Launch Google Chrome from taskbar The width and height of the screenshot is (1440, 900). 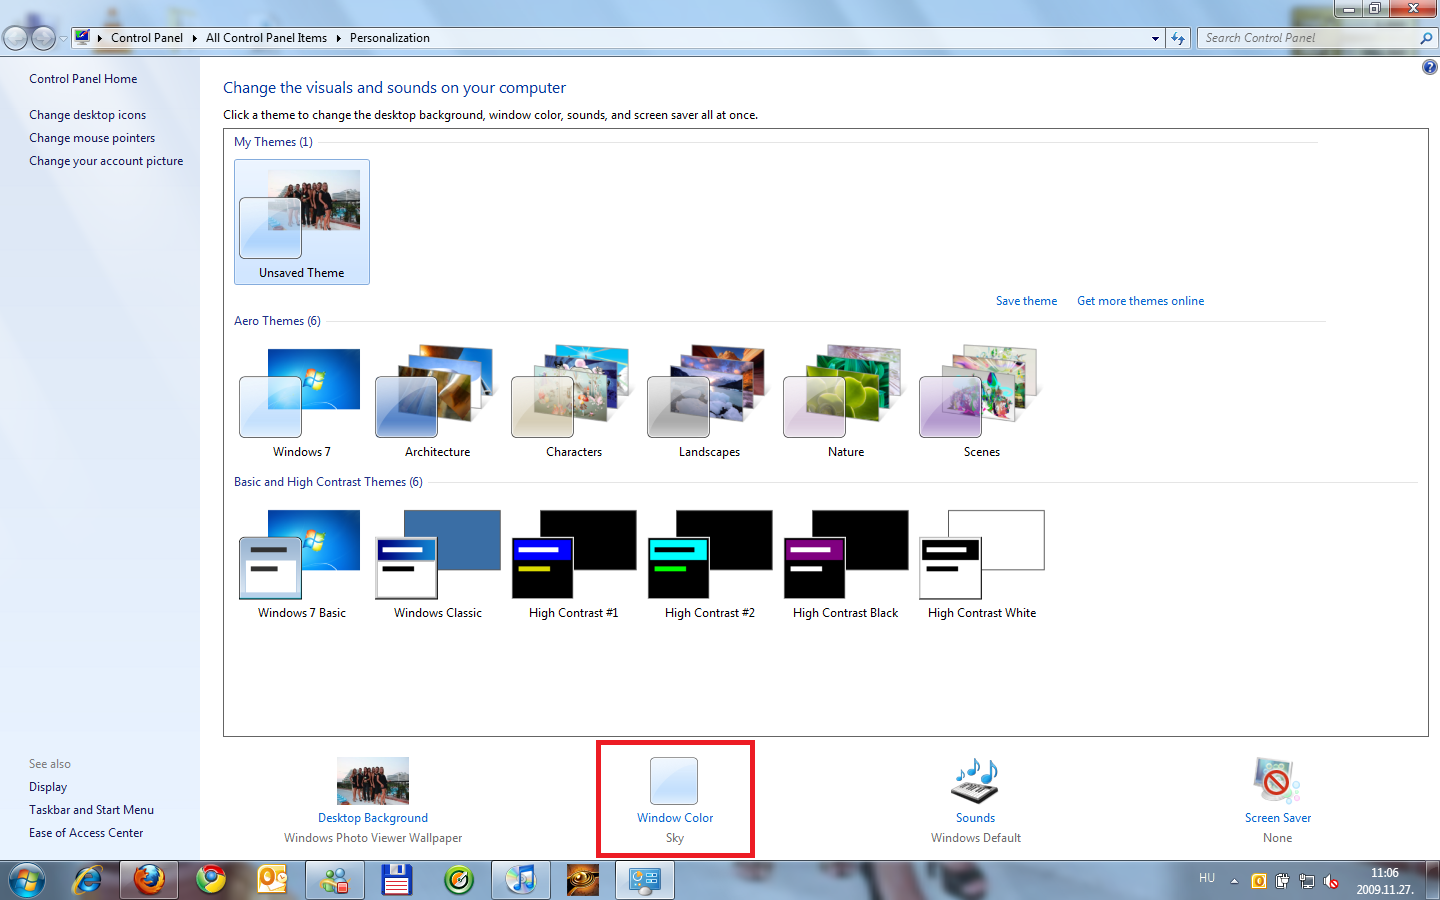coord(211,880)
